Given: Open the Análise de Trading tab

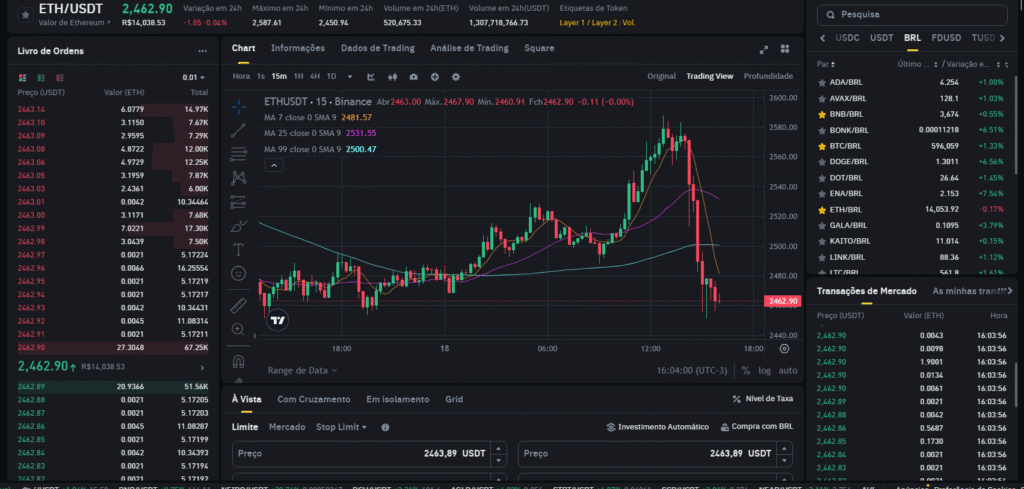Looking at the screenshot, I should coord(469,48).
